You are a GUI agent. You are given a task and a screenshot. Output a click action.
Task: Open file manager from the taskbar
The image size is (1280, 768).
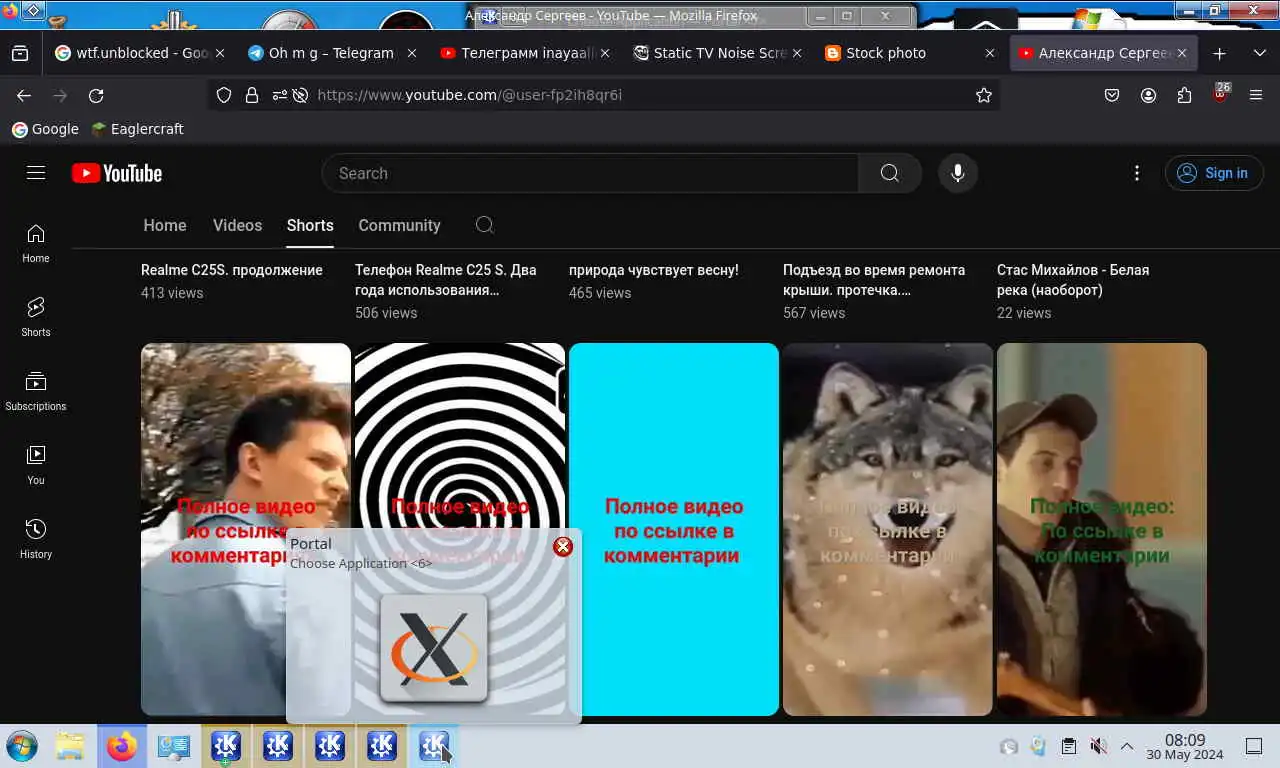pyautogui.click(x=69, y=746)
